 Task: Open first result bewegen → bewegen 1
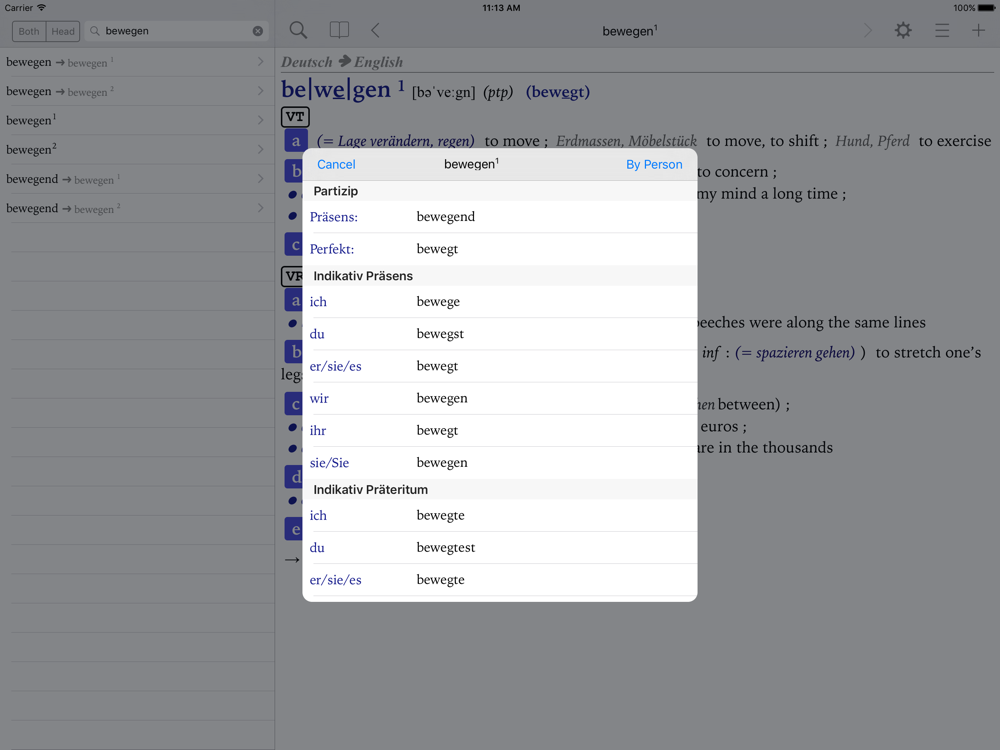pyautogui.click(x=137, y=62)
